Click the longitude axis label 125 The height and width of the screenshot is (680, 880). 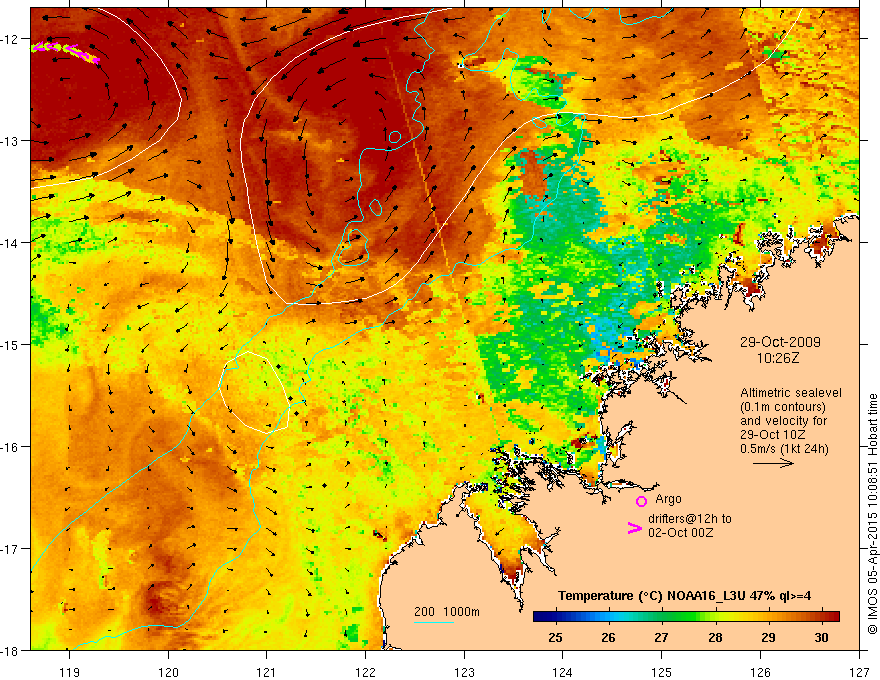pos(662,672)
